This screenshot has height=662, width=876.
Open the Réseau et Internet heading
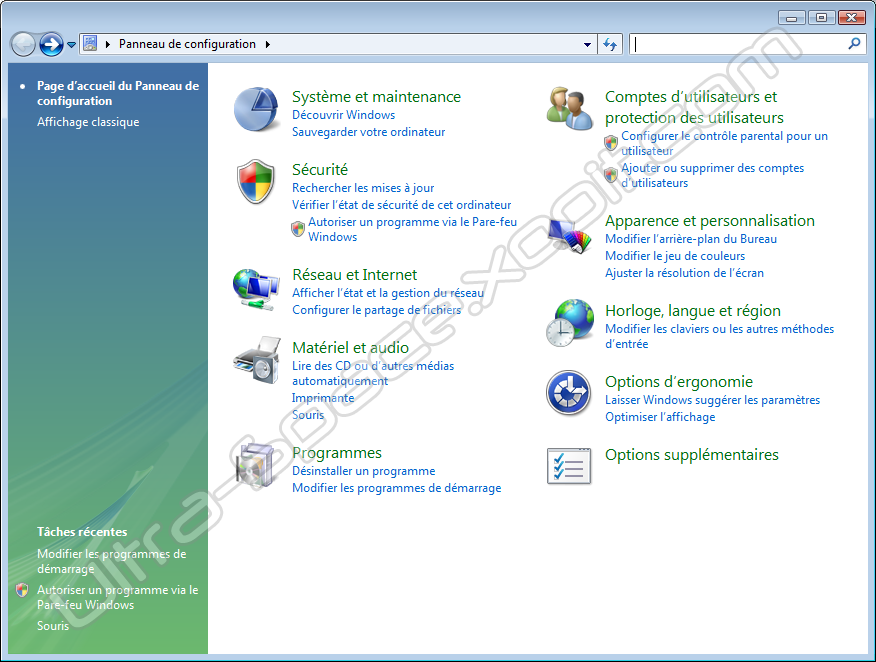[x=355, y=274]
